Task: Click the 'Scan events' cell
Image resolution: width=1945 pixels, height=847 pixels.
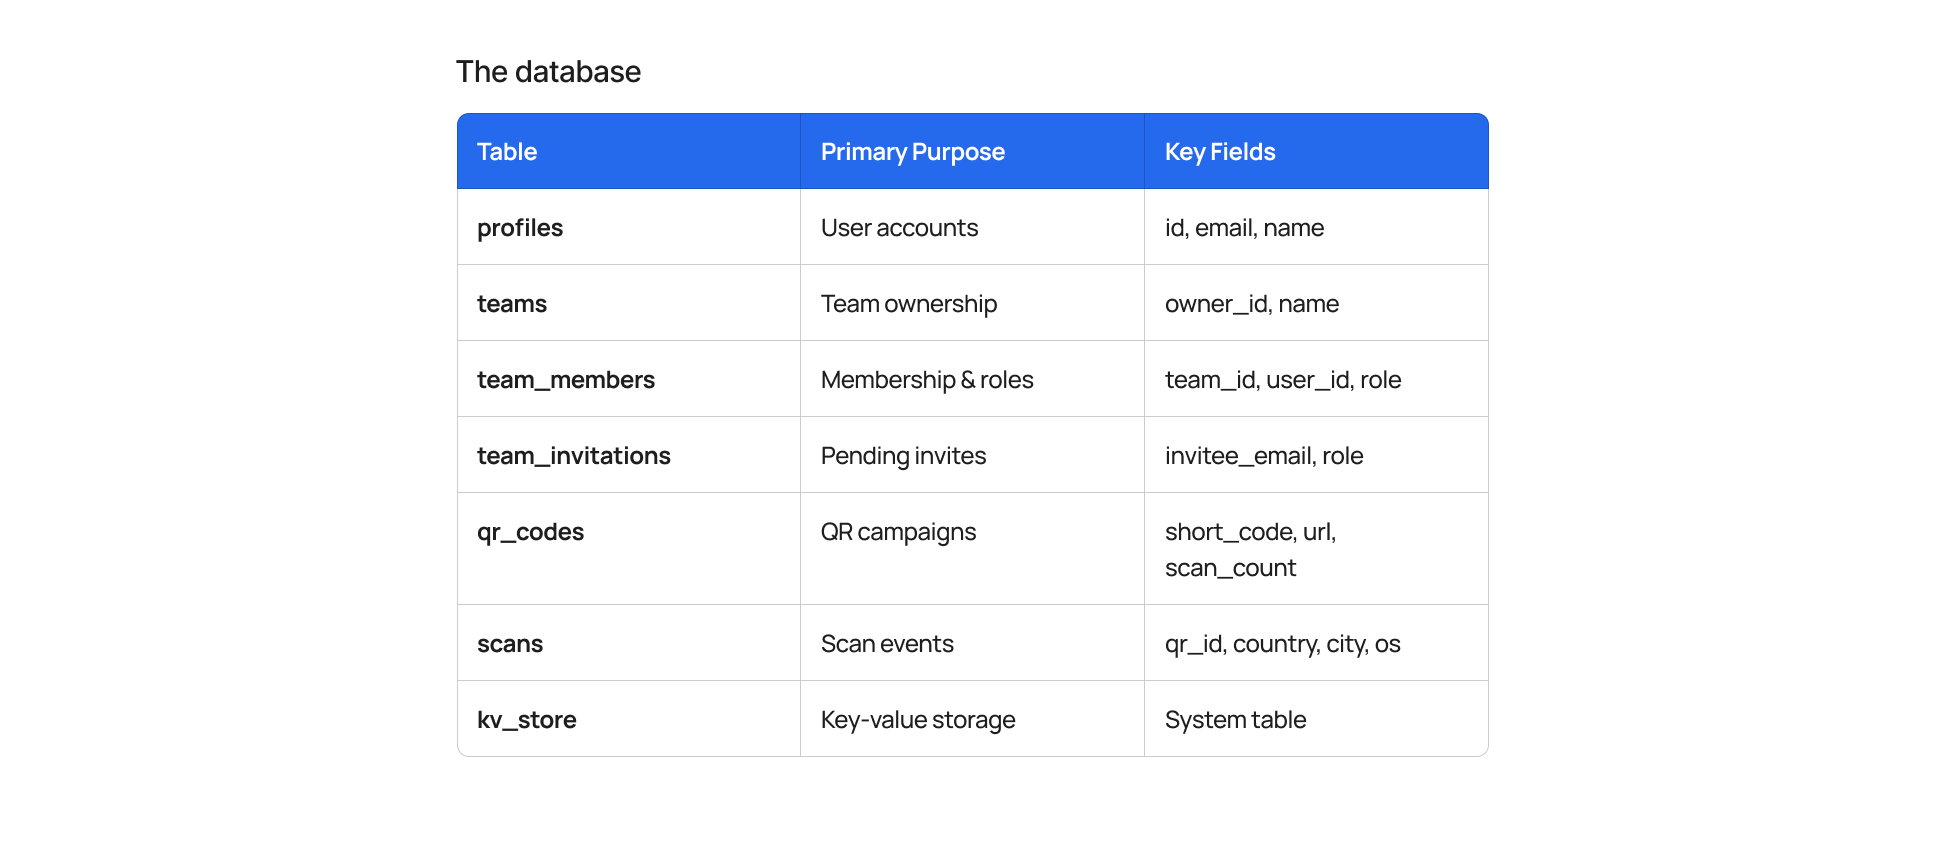Action: click(x=973, y=643)
